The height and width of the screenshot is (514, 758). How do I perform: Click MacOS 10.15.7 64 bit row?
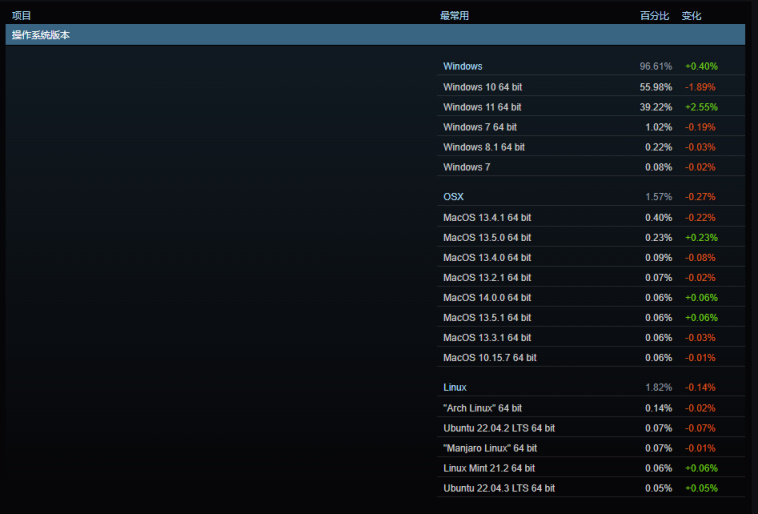pos(591,358)
